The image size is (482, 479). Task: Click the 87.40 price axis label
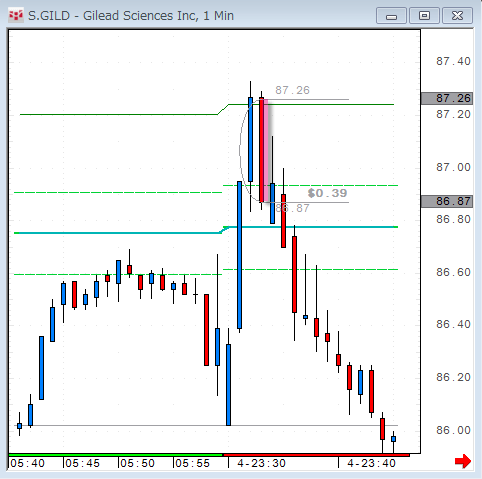pos(453,61)
